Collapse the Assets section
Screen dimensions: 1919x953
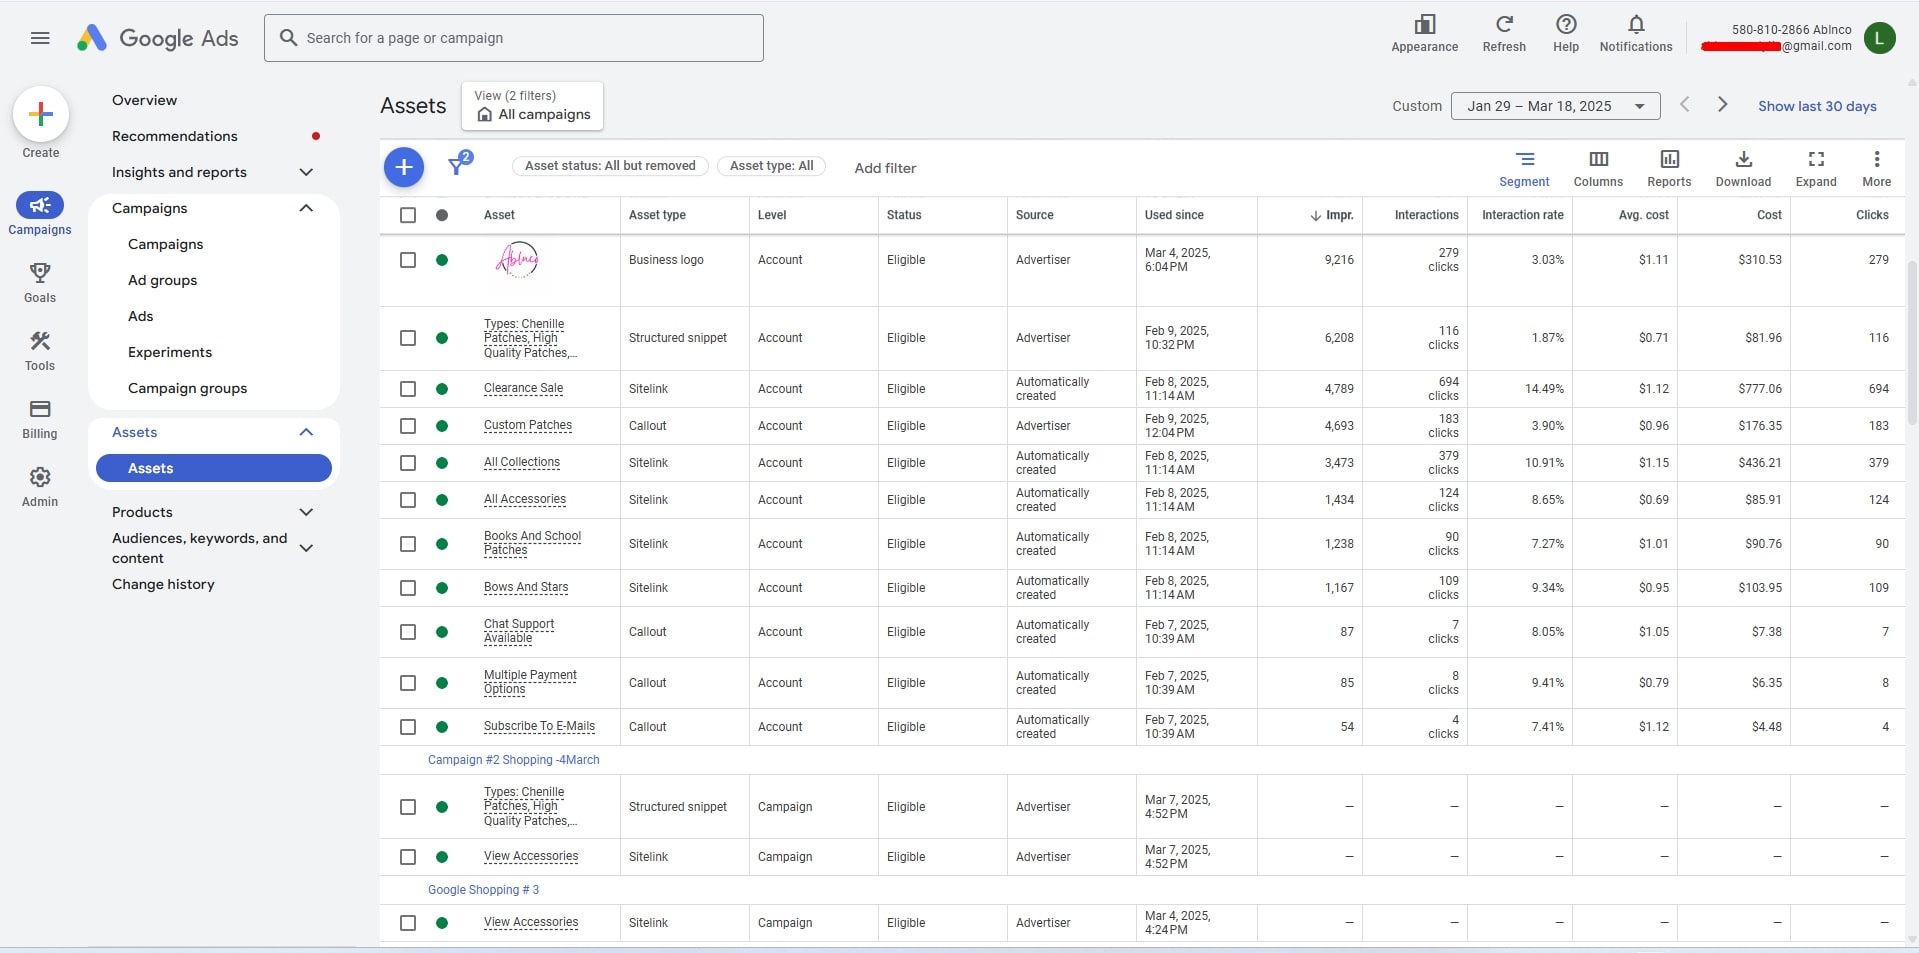coord(306,432)
